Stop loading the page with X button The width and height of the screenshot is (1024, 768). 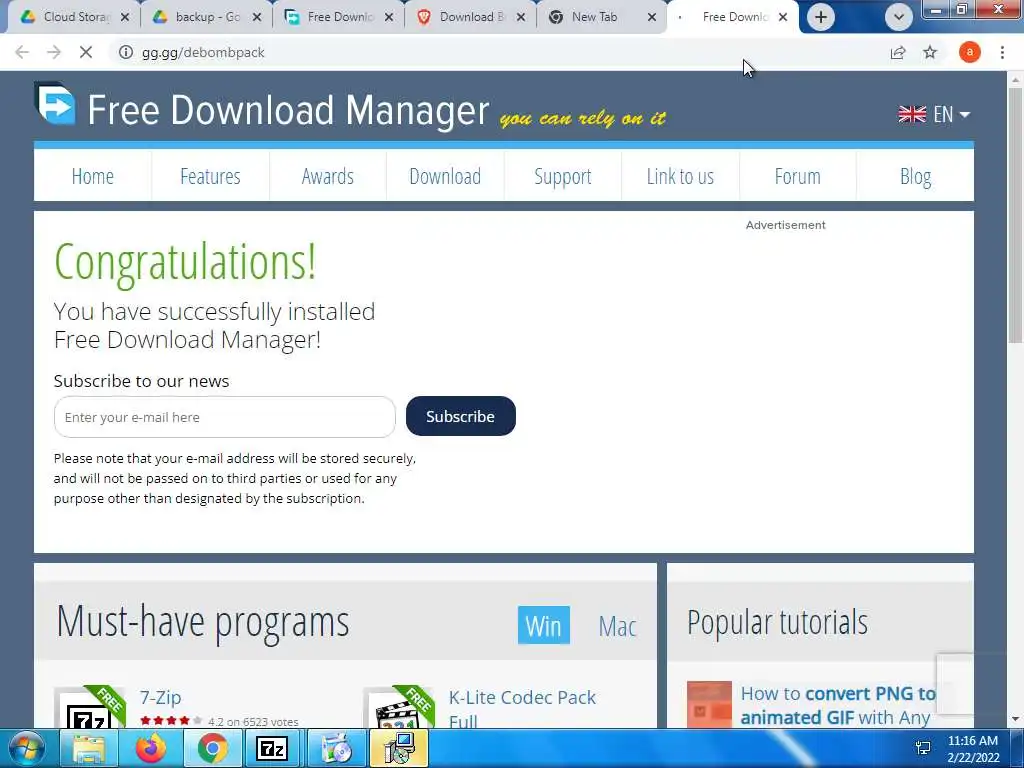[x=86, y=52]
